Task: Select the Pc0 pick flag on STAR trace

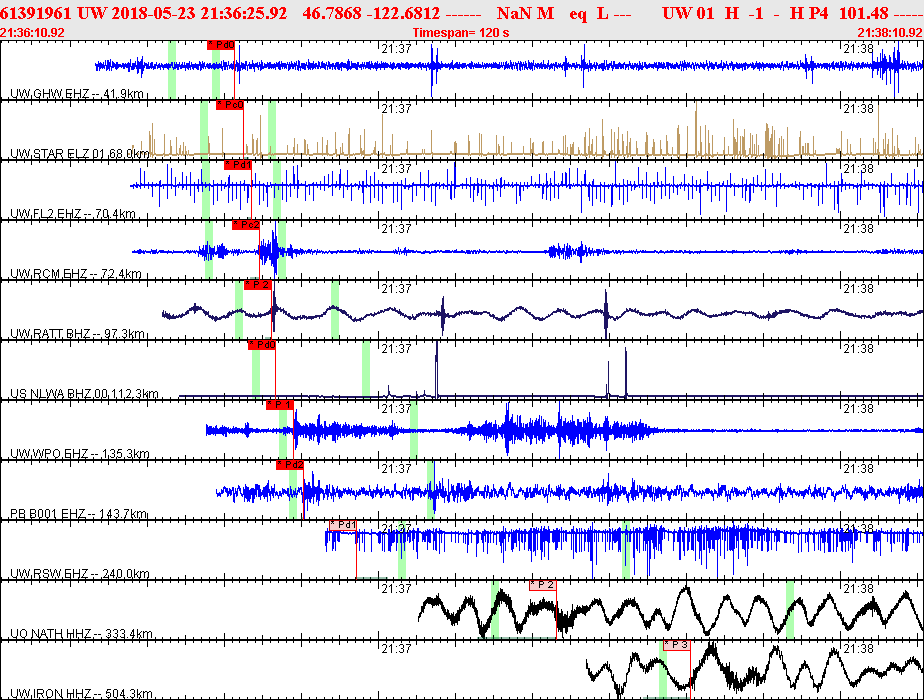Action: pyautogui.click(x=230, y=105)
